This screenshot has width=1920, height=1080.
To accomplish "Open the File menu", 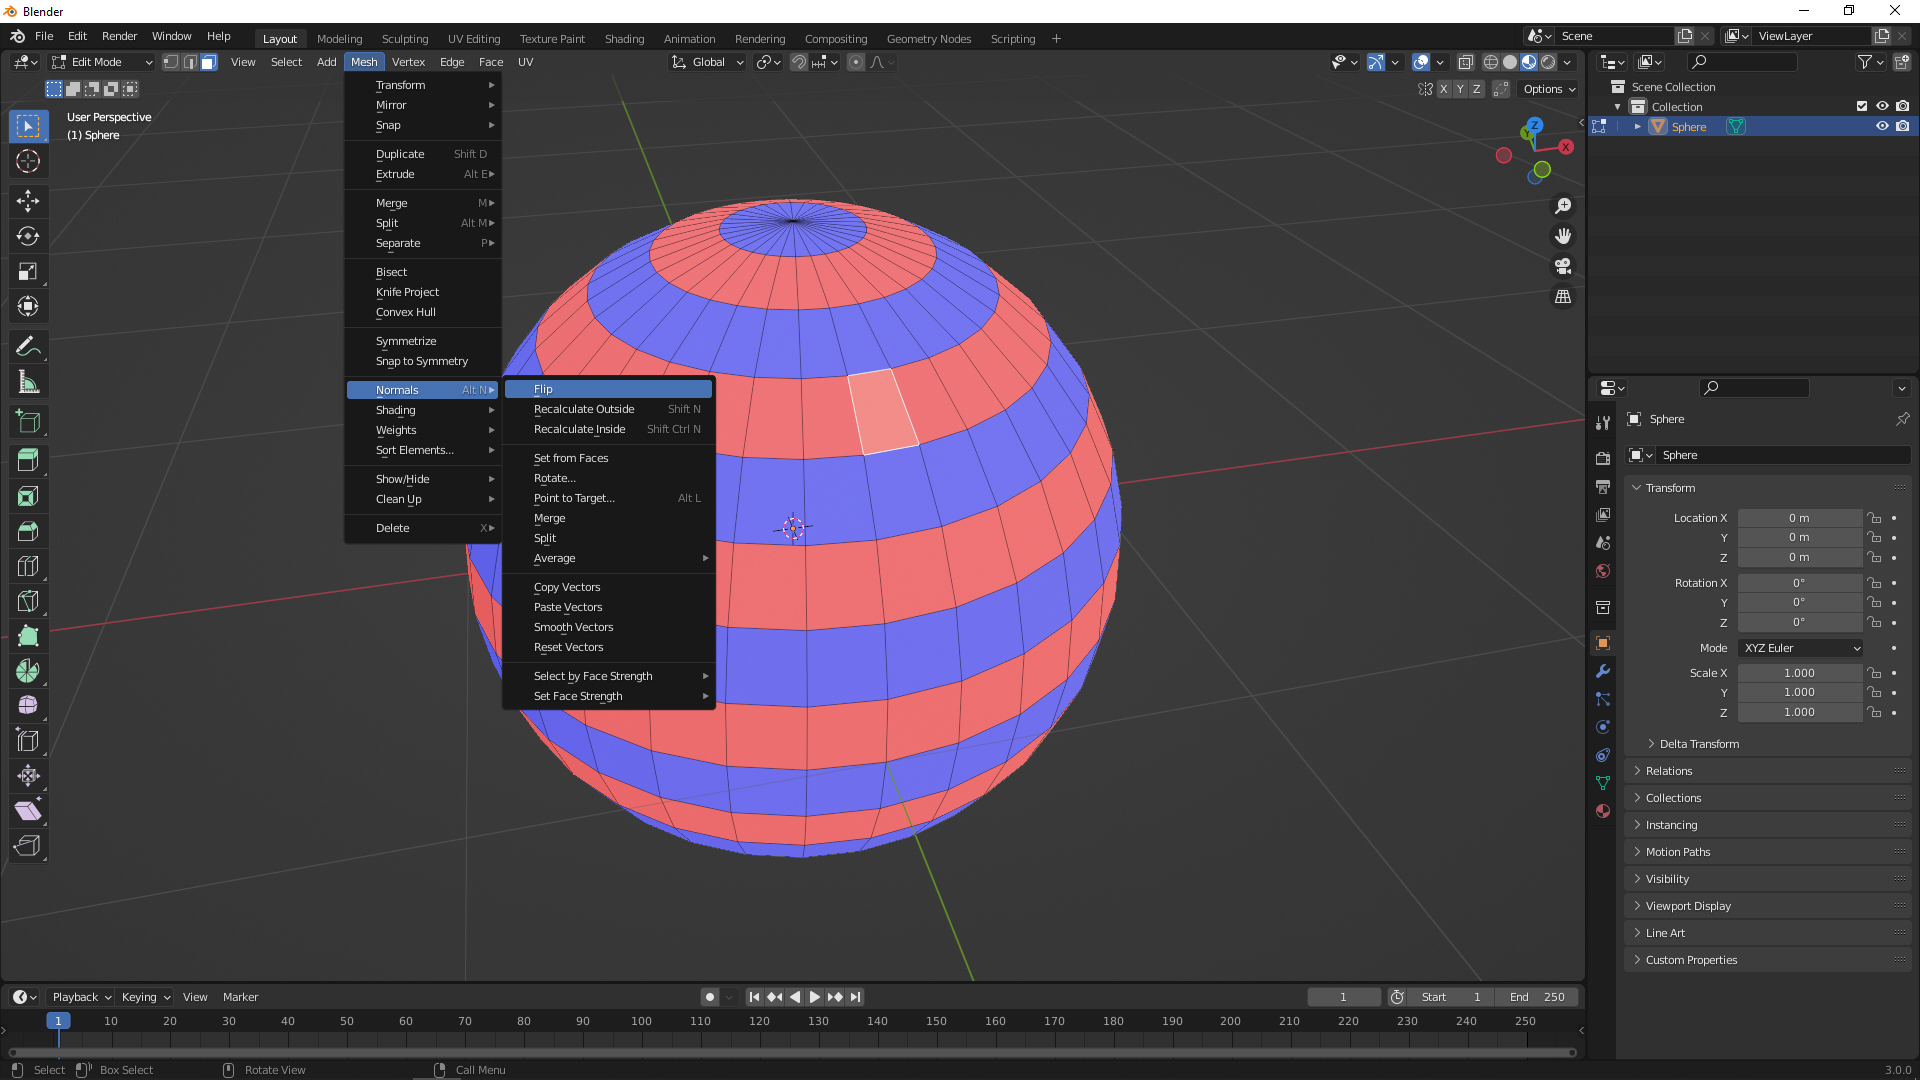I will tap(44, 36).
